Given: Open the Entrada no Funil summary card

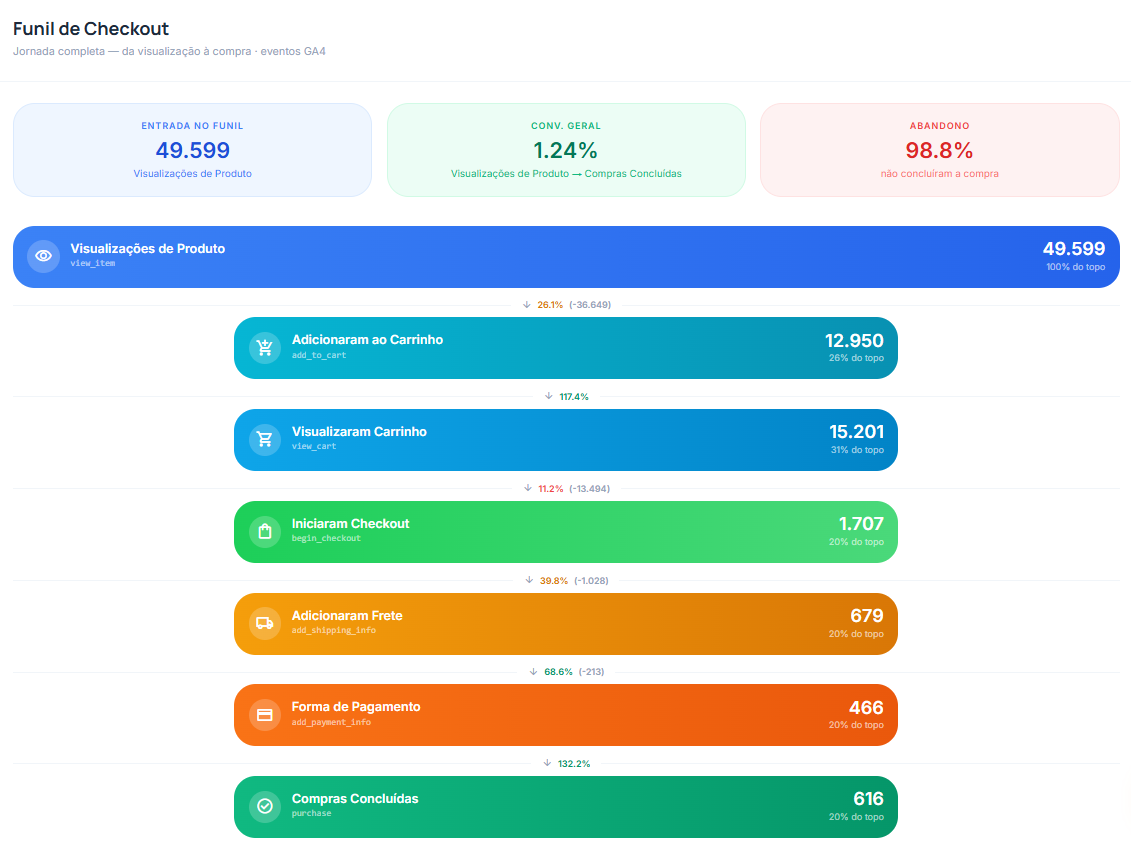Looking at the screenshot, I should pos(193,150).
